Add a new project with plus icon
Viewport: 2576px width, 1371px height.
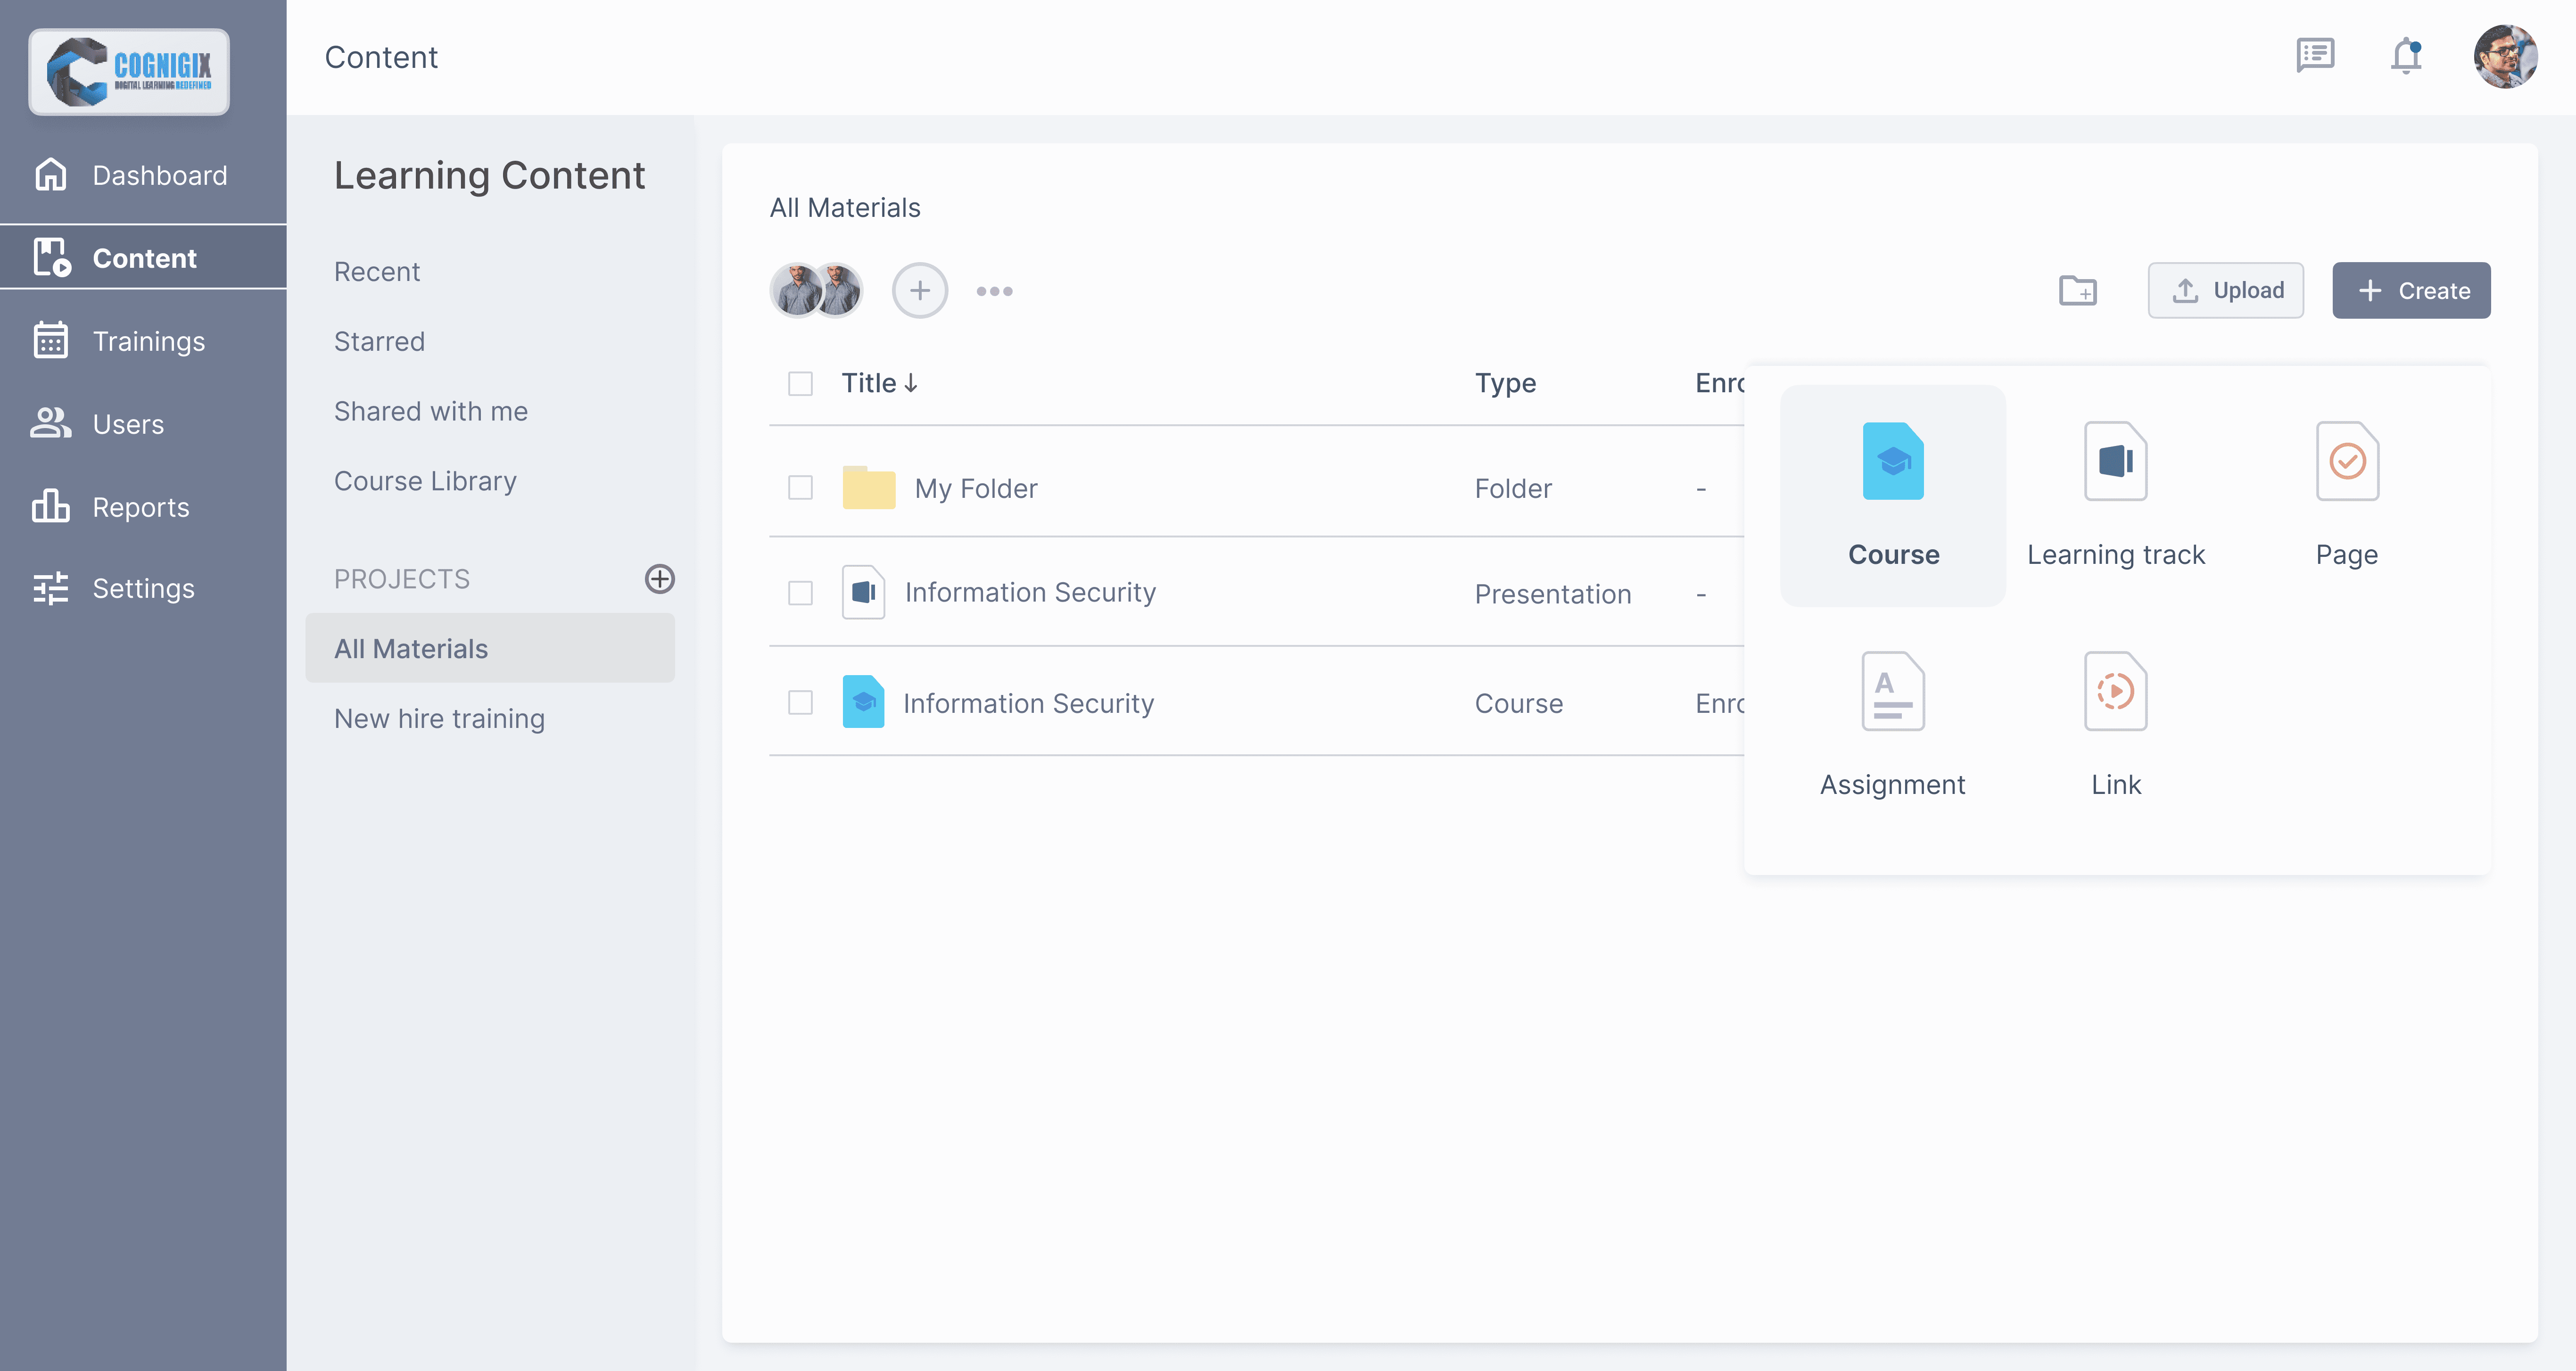(x=659, y=579)
